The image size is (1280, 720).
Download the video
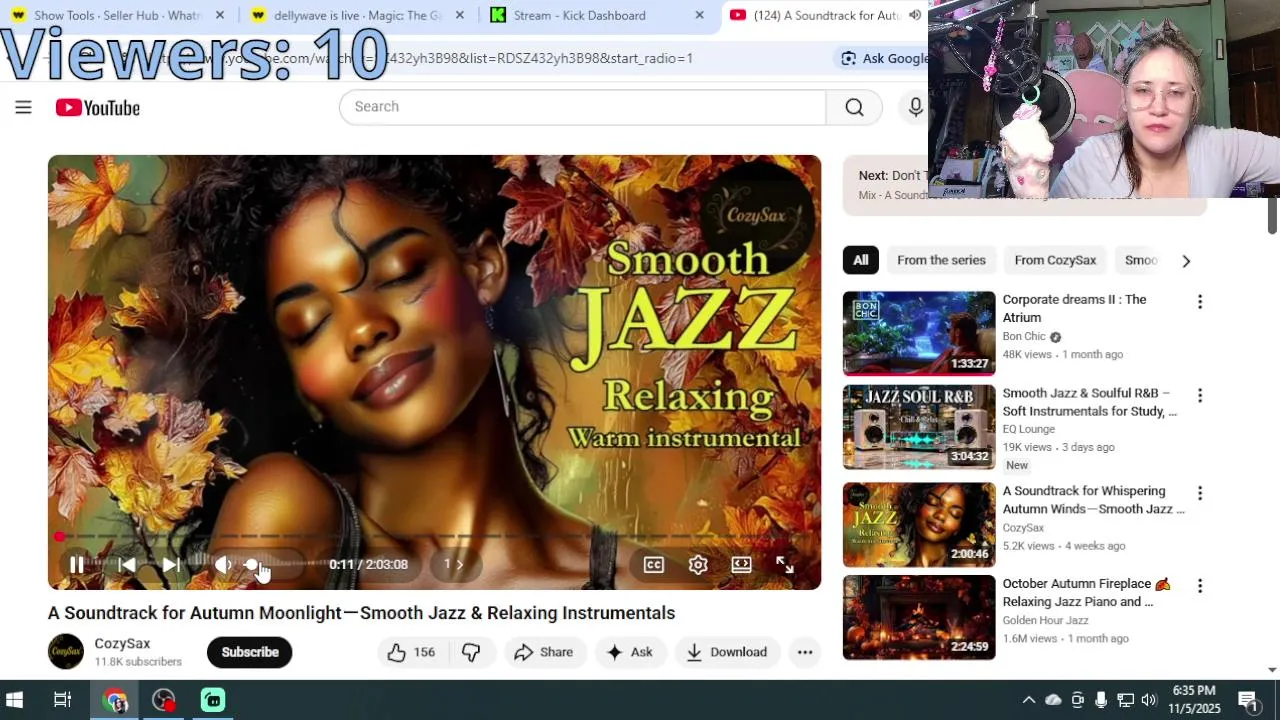coord(727,652)
